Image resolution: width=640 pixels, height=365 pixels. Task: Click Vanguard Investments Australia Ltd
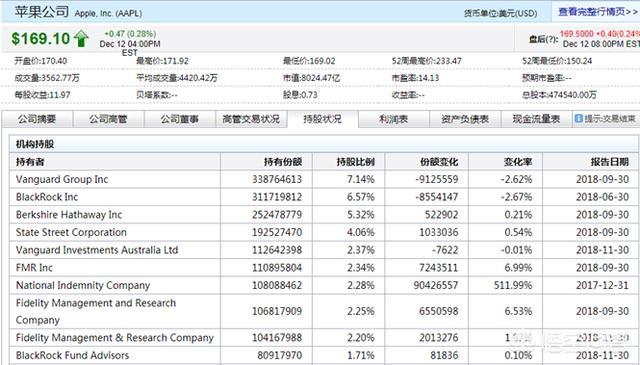[x=97, y=250]
